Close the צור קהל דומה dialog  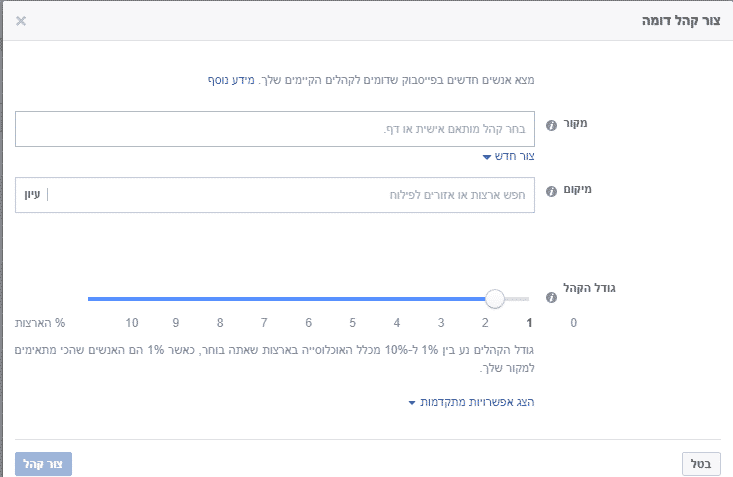21,21
